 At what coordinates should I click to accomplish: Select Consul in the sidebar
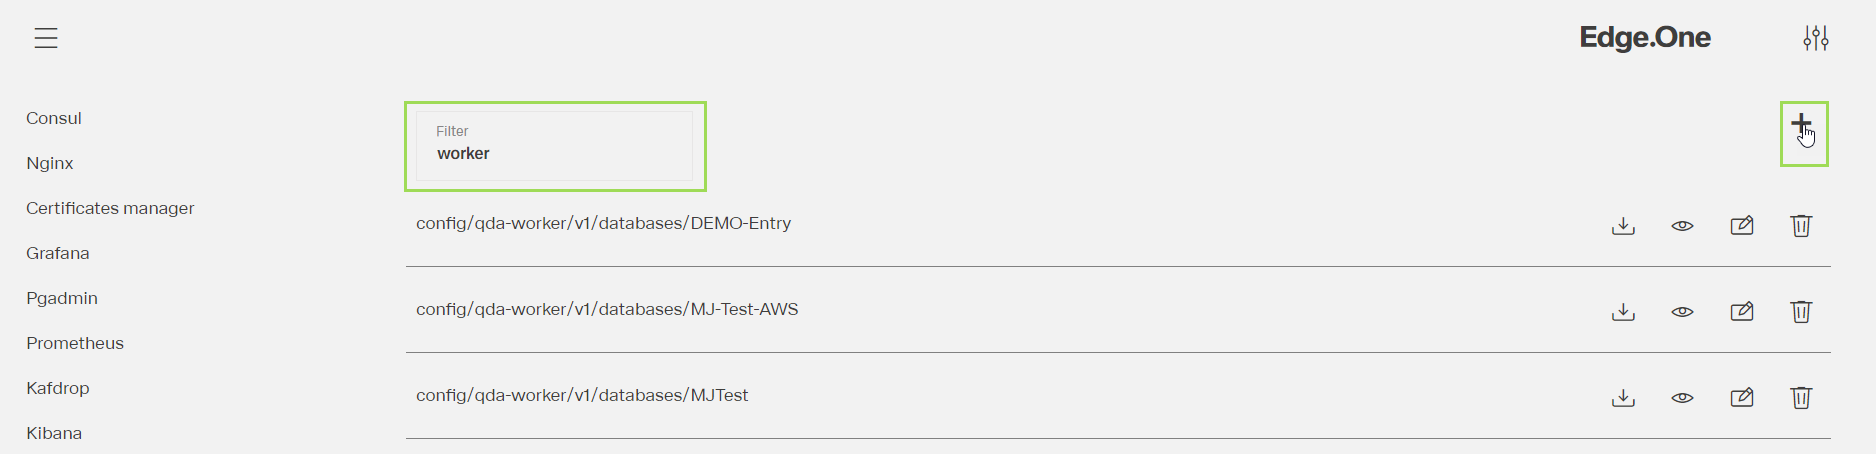pyautogui.click(x=54, y=118)
